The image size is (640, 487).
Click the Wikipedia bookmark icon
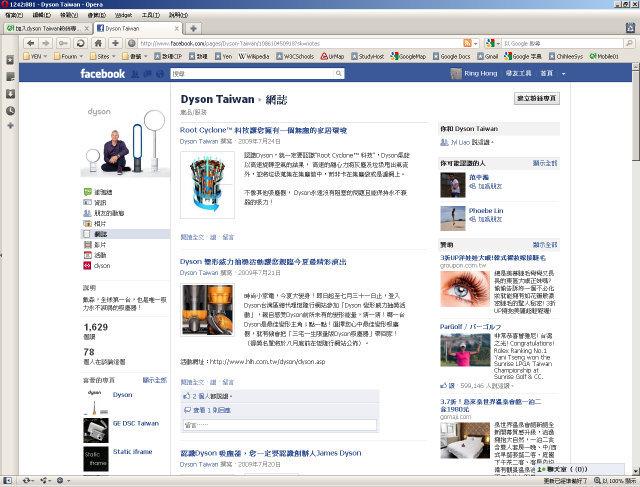pos(242,56)
